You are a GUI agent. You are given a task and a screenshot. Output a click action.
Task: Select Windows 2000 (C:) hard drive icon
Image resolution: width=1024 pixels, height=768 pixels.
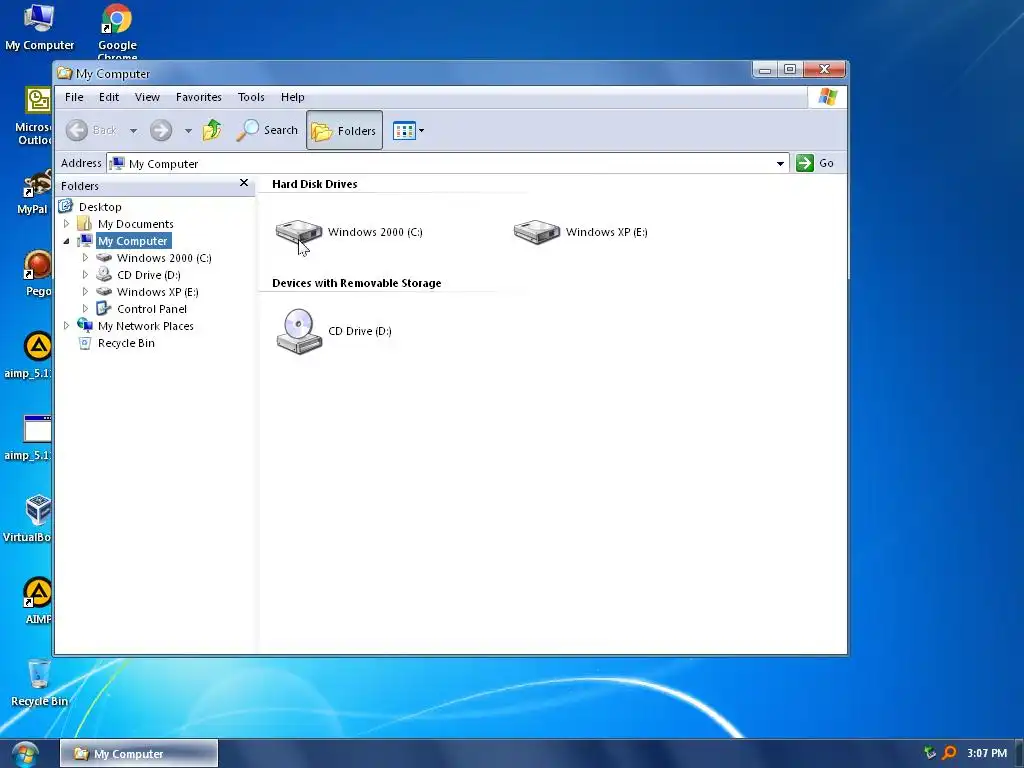click(x=299, y=232)
